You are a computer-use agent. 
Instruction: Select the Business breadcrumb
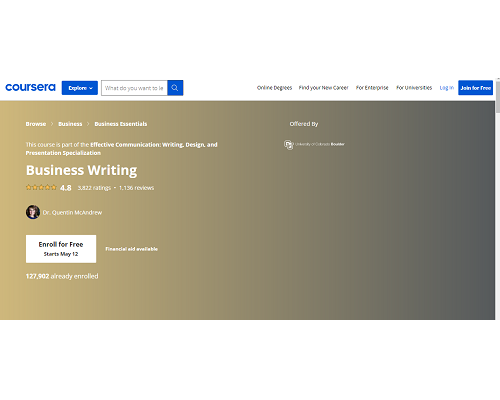[x=70, y=124]
